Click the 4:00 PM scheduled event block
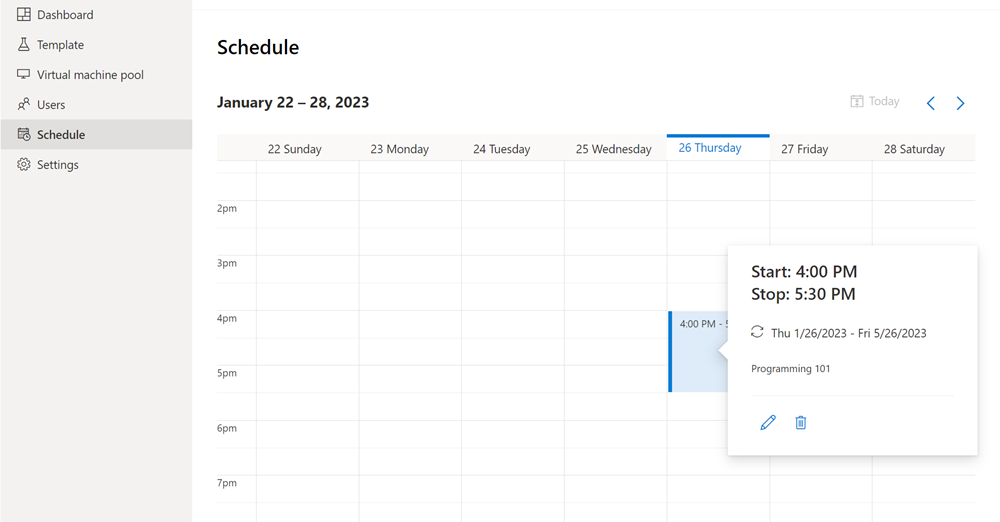 point(698,351)
